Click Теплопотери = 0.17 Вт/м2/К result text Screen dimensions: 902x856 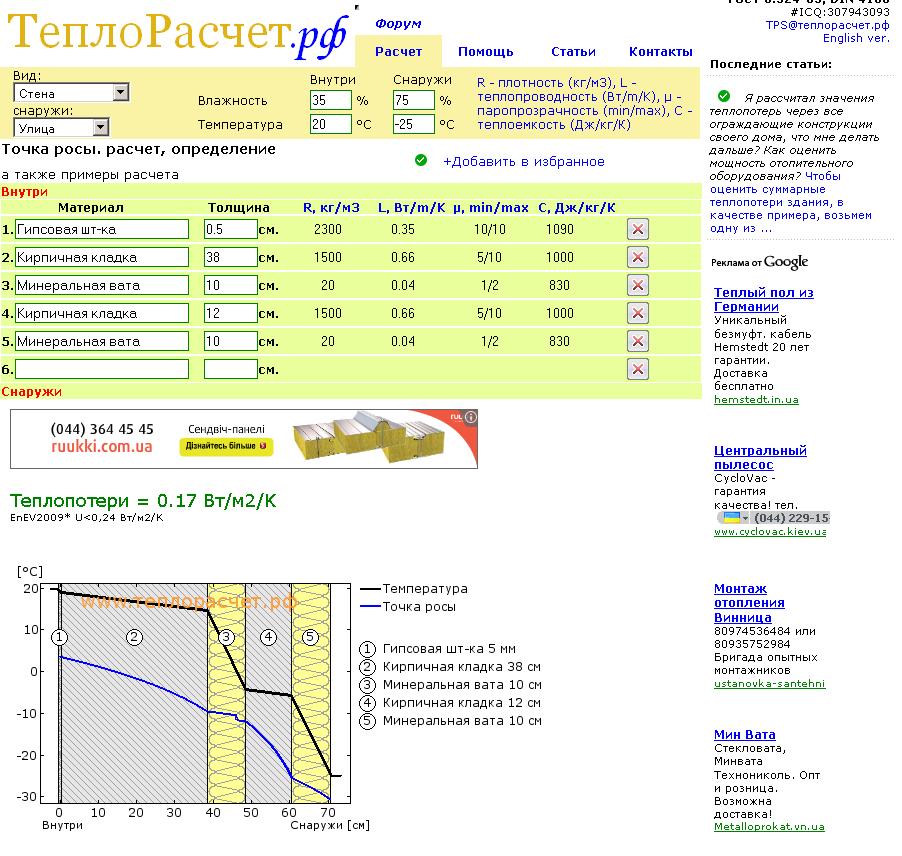click(143, 500)
